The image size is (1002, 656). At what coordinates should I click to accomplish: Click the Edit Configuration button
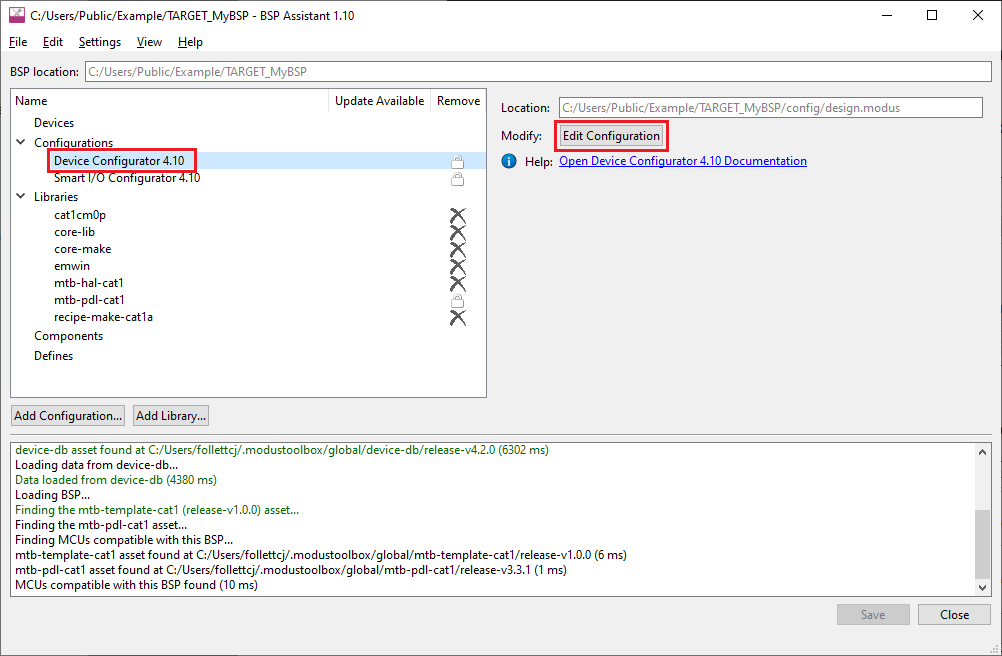611,136
